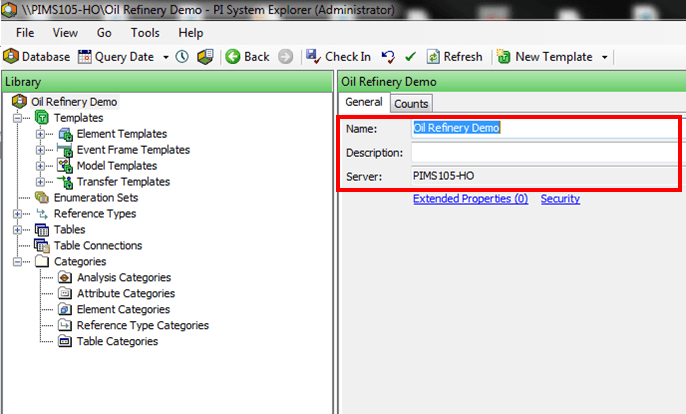Viewport: 686px width, 414px height.
Task: Select the Table Connections tree row
Action: (x=98, y=246)
